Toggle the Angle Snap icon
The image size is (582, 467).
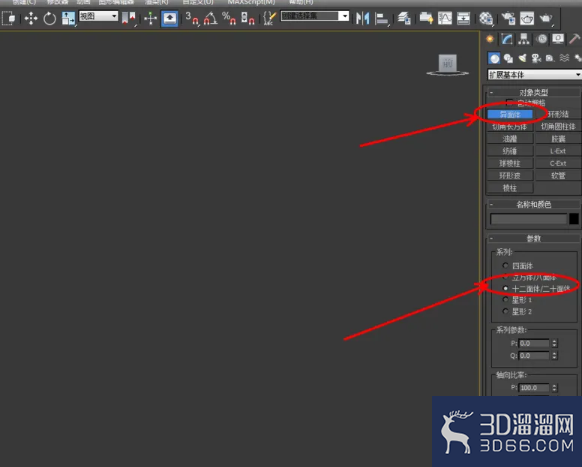click(x=210, y=18)
